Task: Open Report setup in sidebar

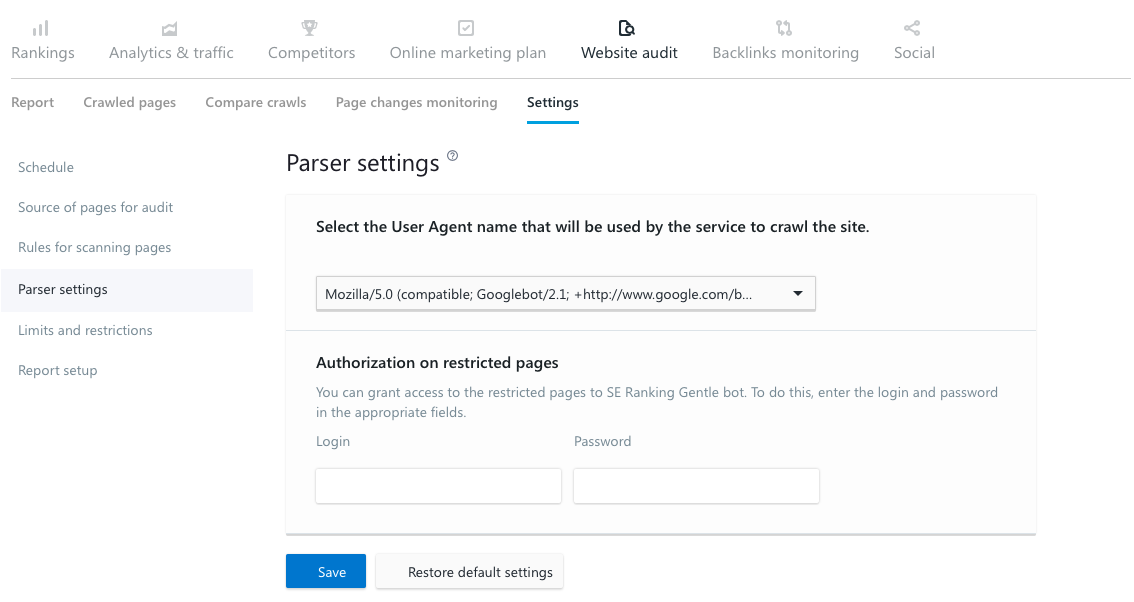Action: pos(58,370)
